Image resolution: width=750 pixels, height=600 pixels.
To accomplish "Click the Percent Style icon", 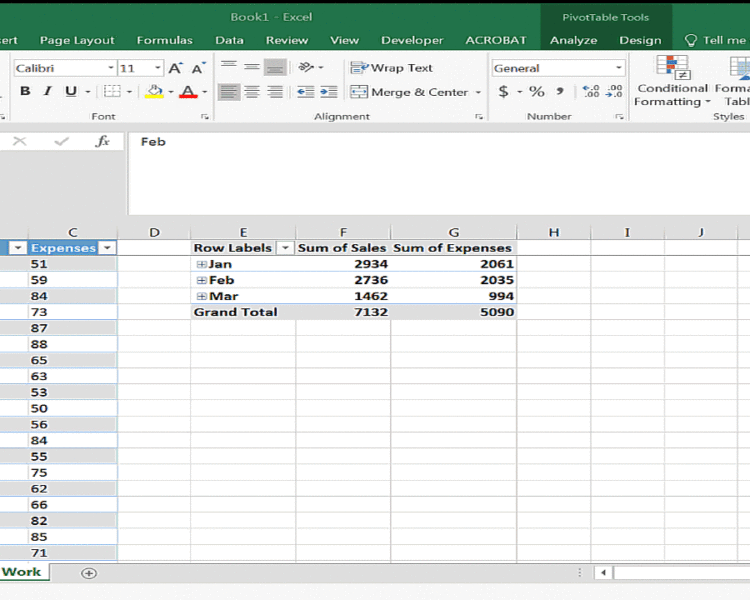I will (x=537, y=92).
